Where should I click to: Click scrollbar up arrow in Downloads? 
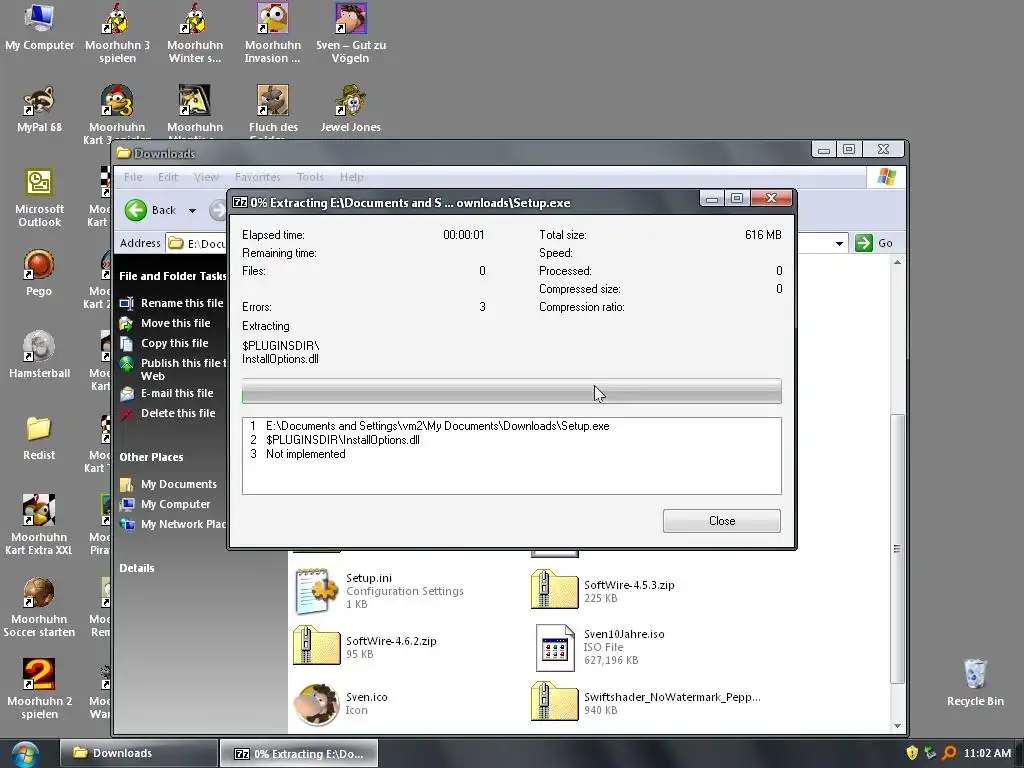pos(898,263)
